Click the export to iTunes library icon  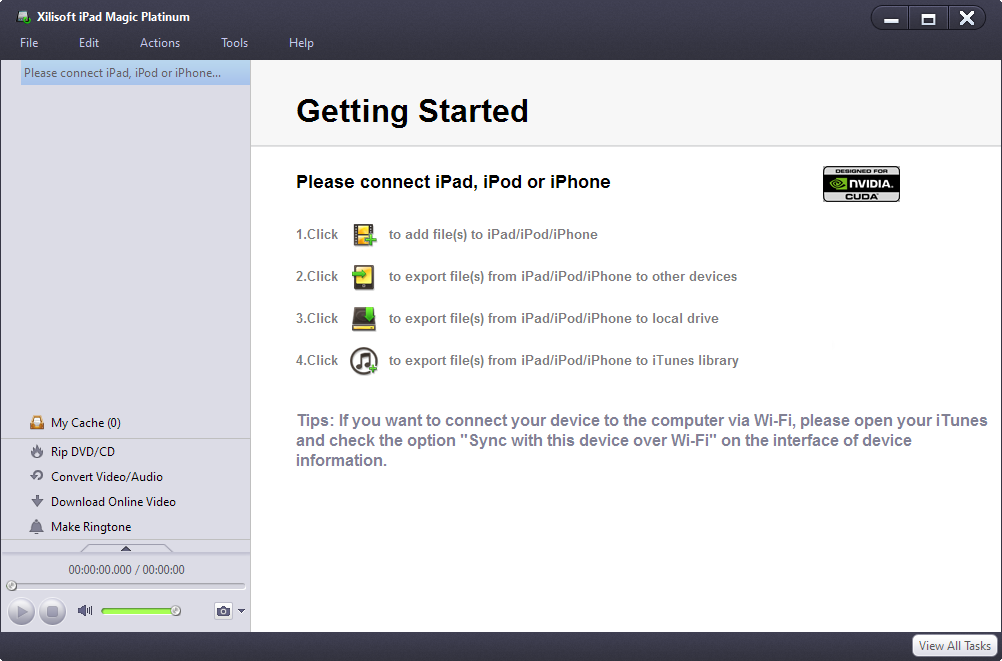[364, 361]
